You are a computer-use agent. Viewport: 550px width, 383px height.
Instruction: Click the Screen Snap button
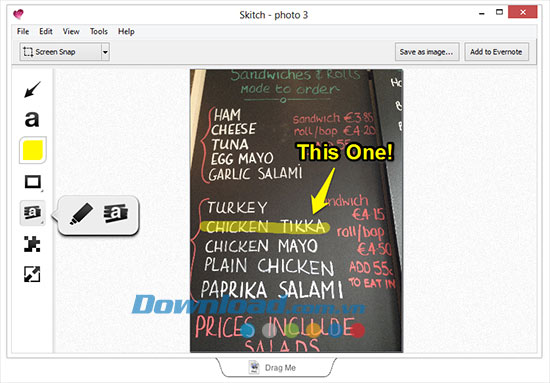coord(60,52)
